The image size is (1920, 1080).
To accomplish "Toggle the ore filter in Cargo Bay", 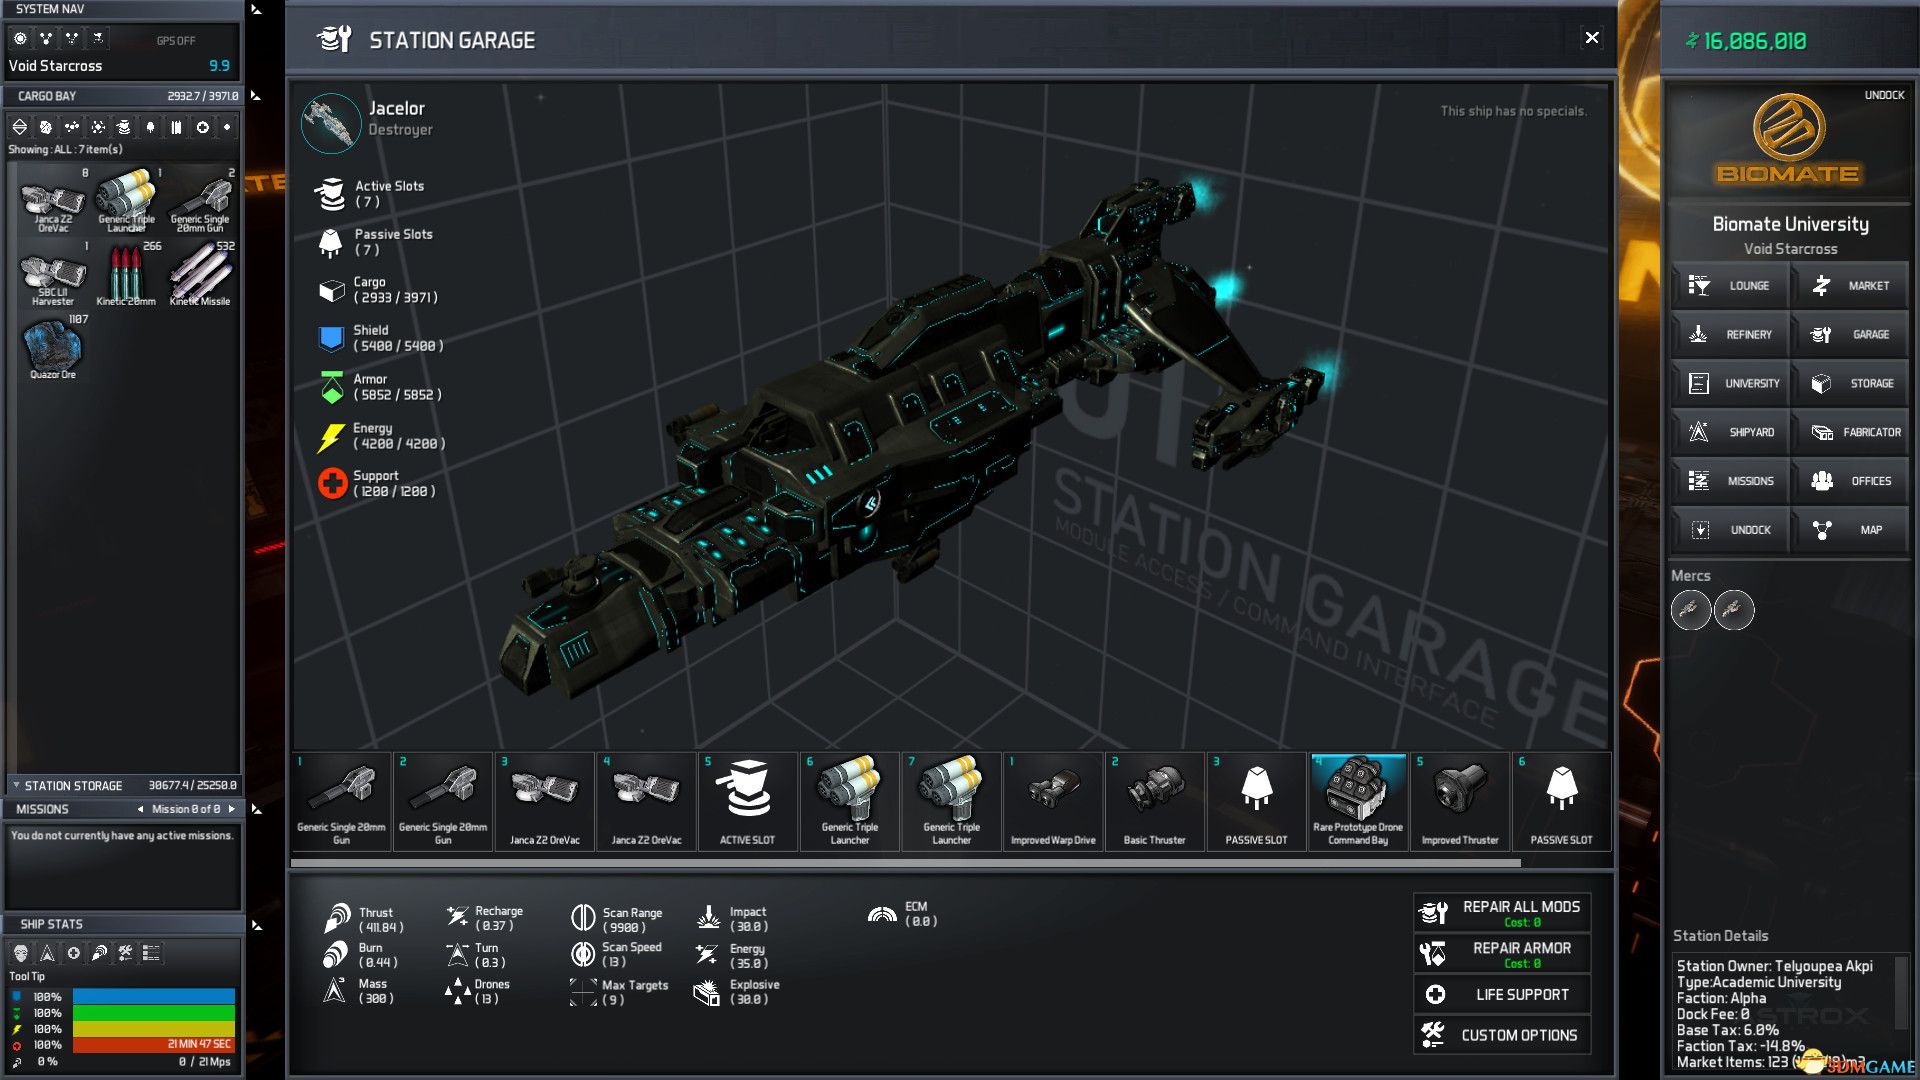I will [45, 127].
